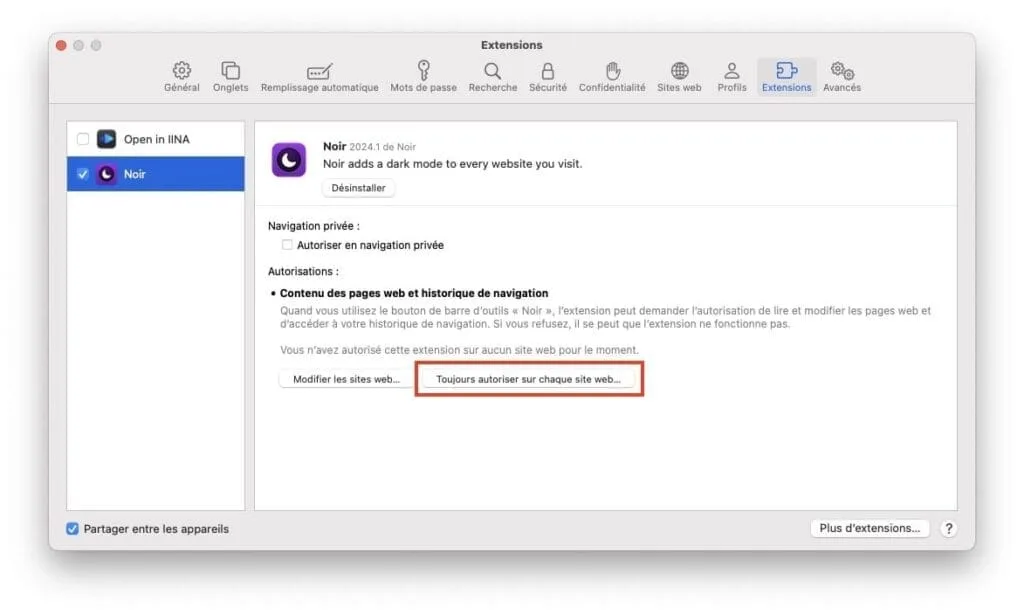Open Plus d'extensions

coord(869,529)
